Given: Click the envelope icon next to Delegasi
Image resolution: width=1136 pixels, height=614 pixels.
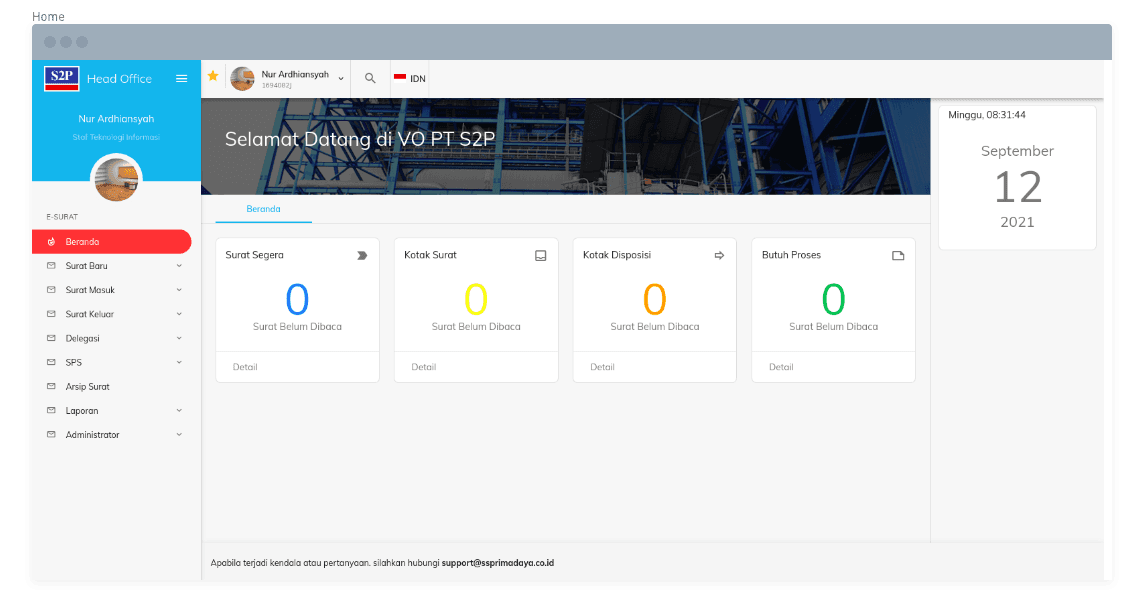Looking at the screenshot, I should coord(51,339).
